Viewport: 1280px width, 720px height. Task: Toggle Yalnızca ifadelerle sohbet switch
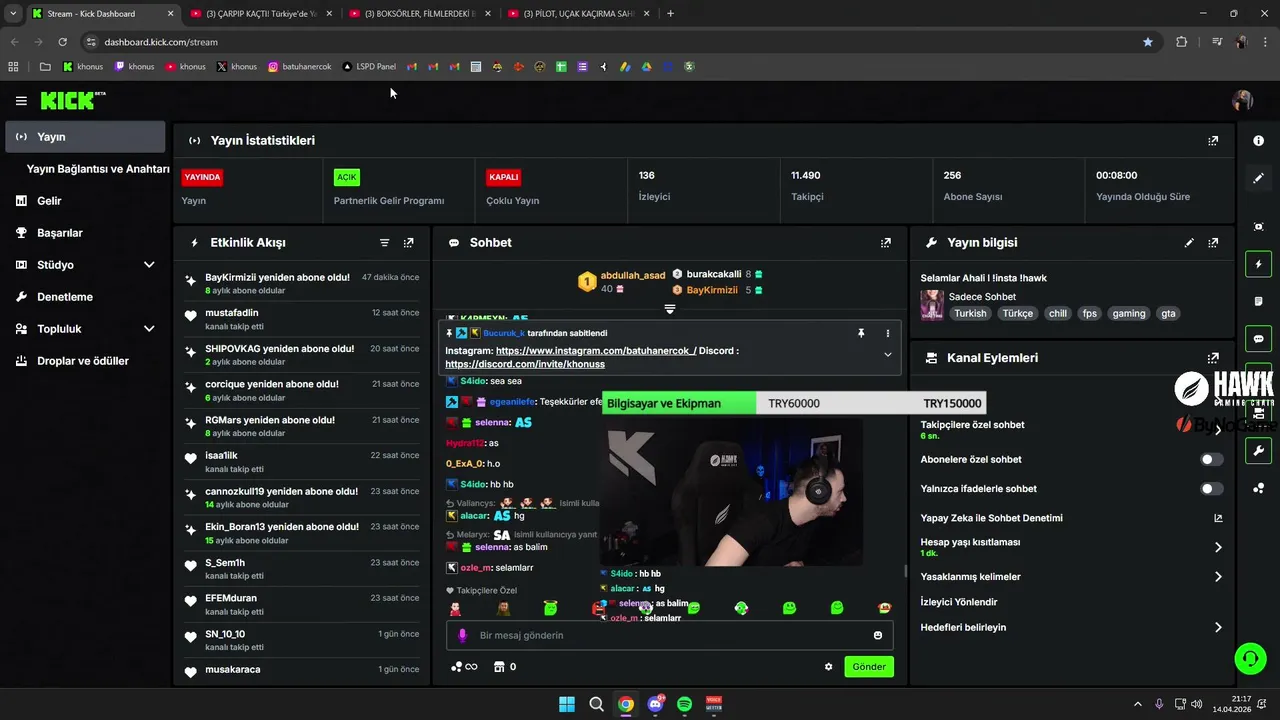click(1212, 489)
